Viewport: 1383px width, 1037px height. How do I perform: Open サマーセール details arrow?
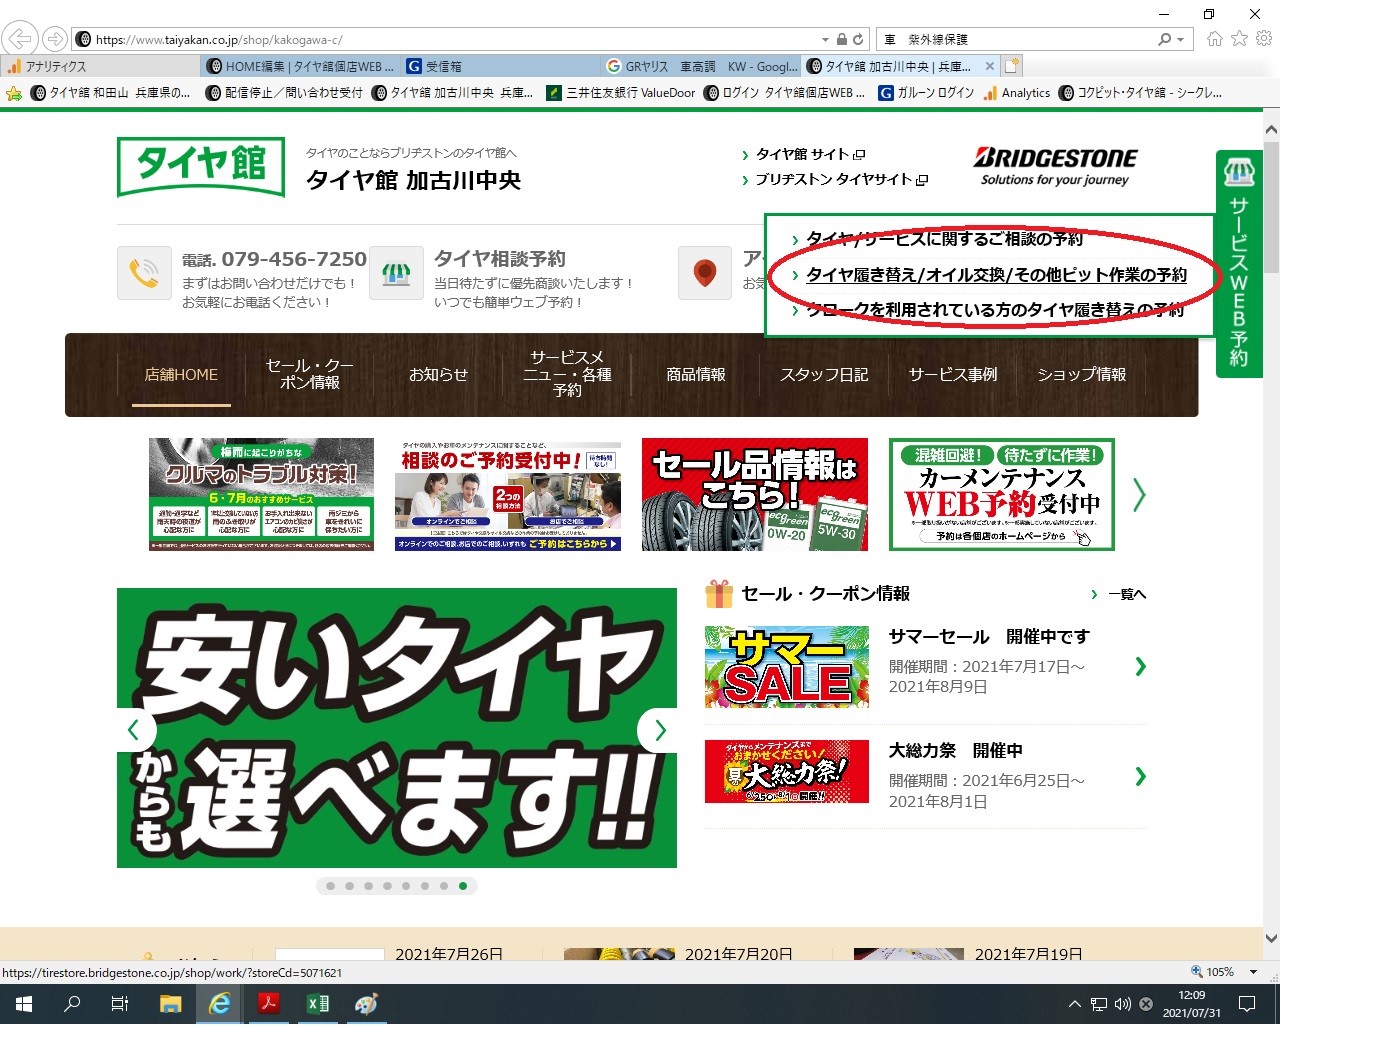click(x=1140, y=666)
